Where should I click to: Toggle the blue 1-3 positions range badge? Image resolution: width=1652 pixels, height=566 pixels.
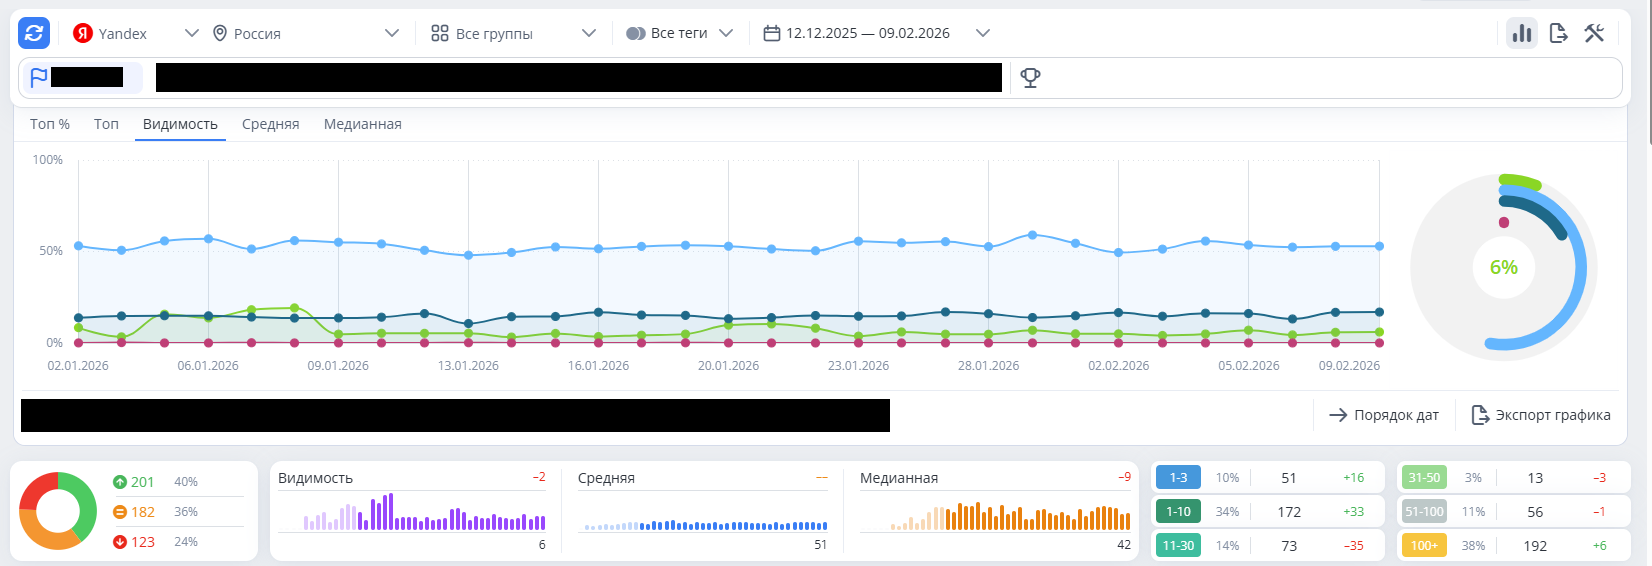1178,478
